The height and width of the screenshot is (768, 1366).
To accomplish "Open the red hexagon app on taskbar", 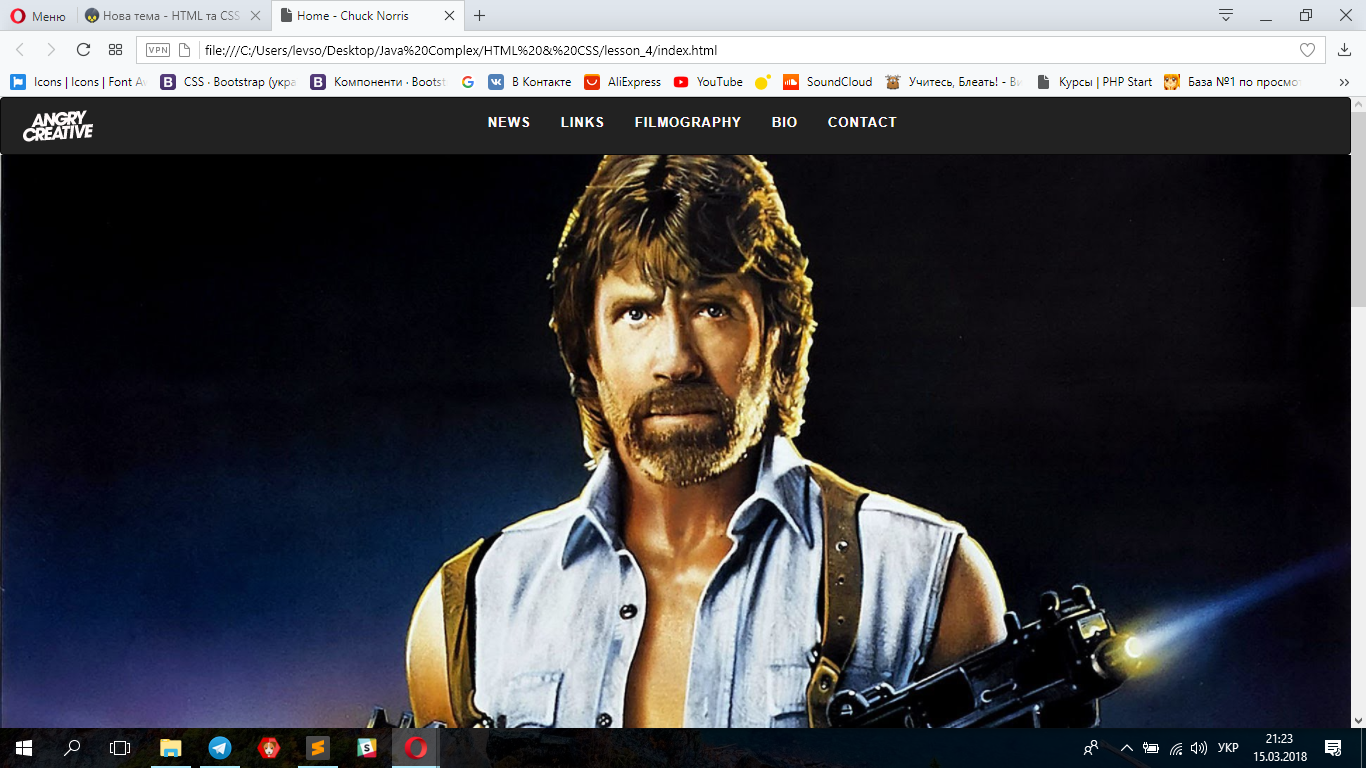I will [268, 748].
